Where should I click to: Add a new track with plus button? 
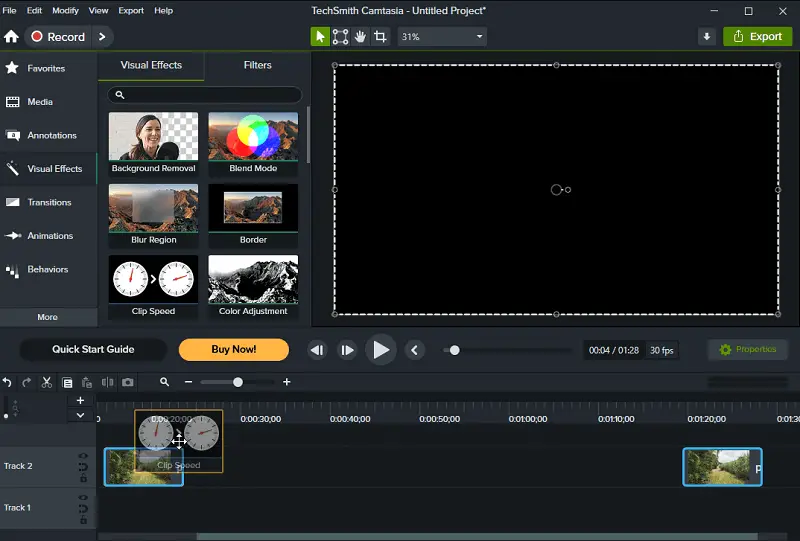[80, 401]
